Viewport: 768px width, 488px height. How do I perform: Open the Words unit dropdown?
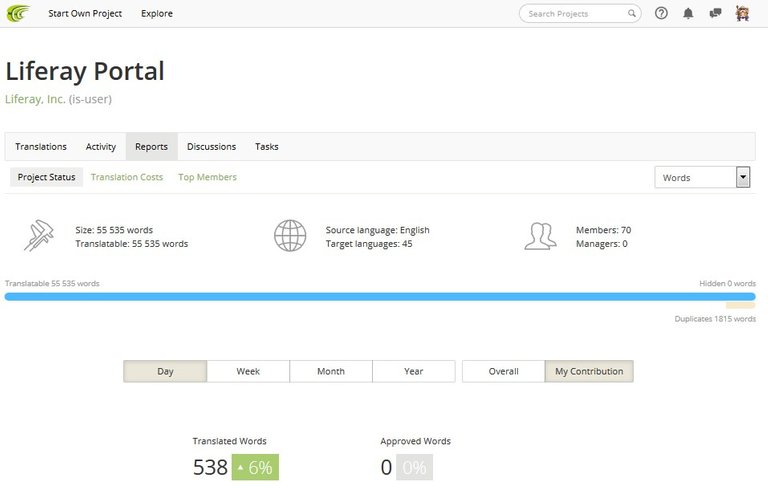[702, 177]
